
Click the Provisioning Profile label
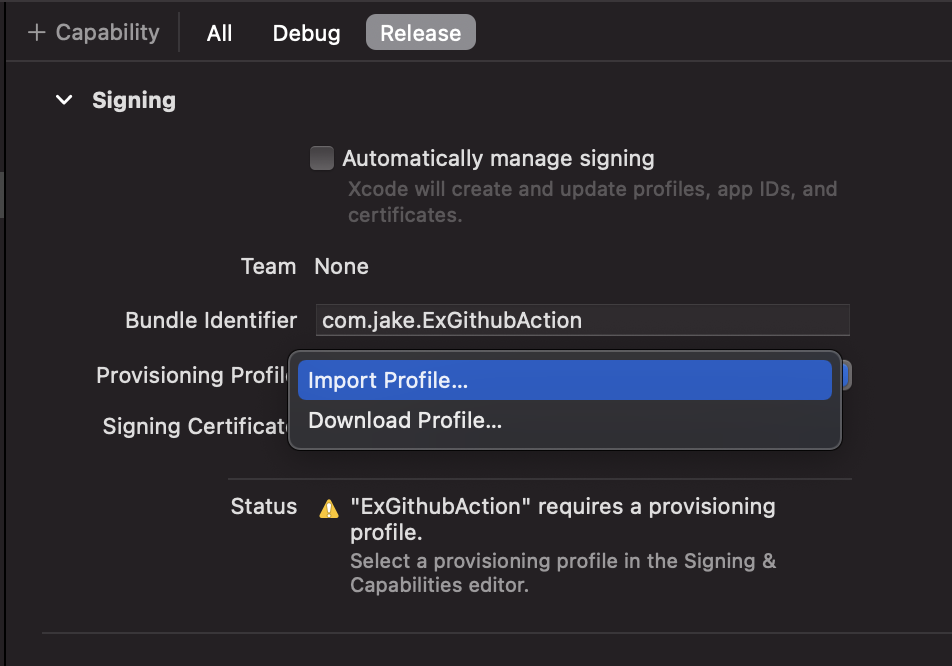(193, 375)
